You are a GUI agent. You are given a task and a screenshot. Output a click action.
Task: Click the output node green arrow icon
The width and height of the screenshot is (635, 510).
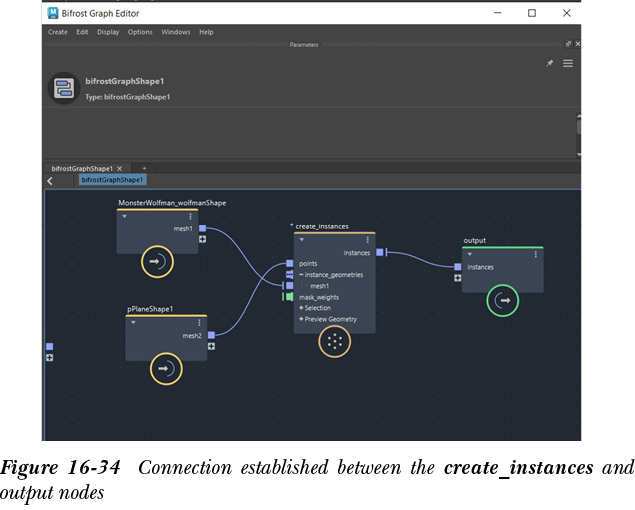point(504,300)
